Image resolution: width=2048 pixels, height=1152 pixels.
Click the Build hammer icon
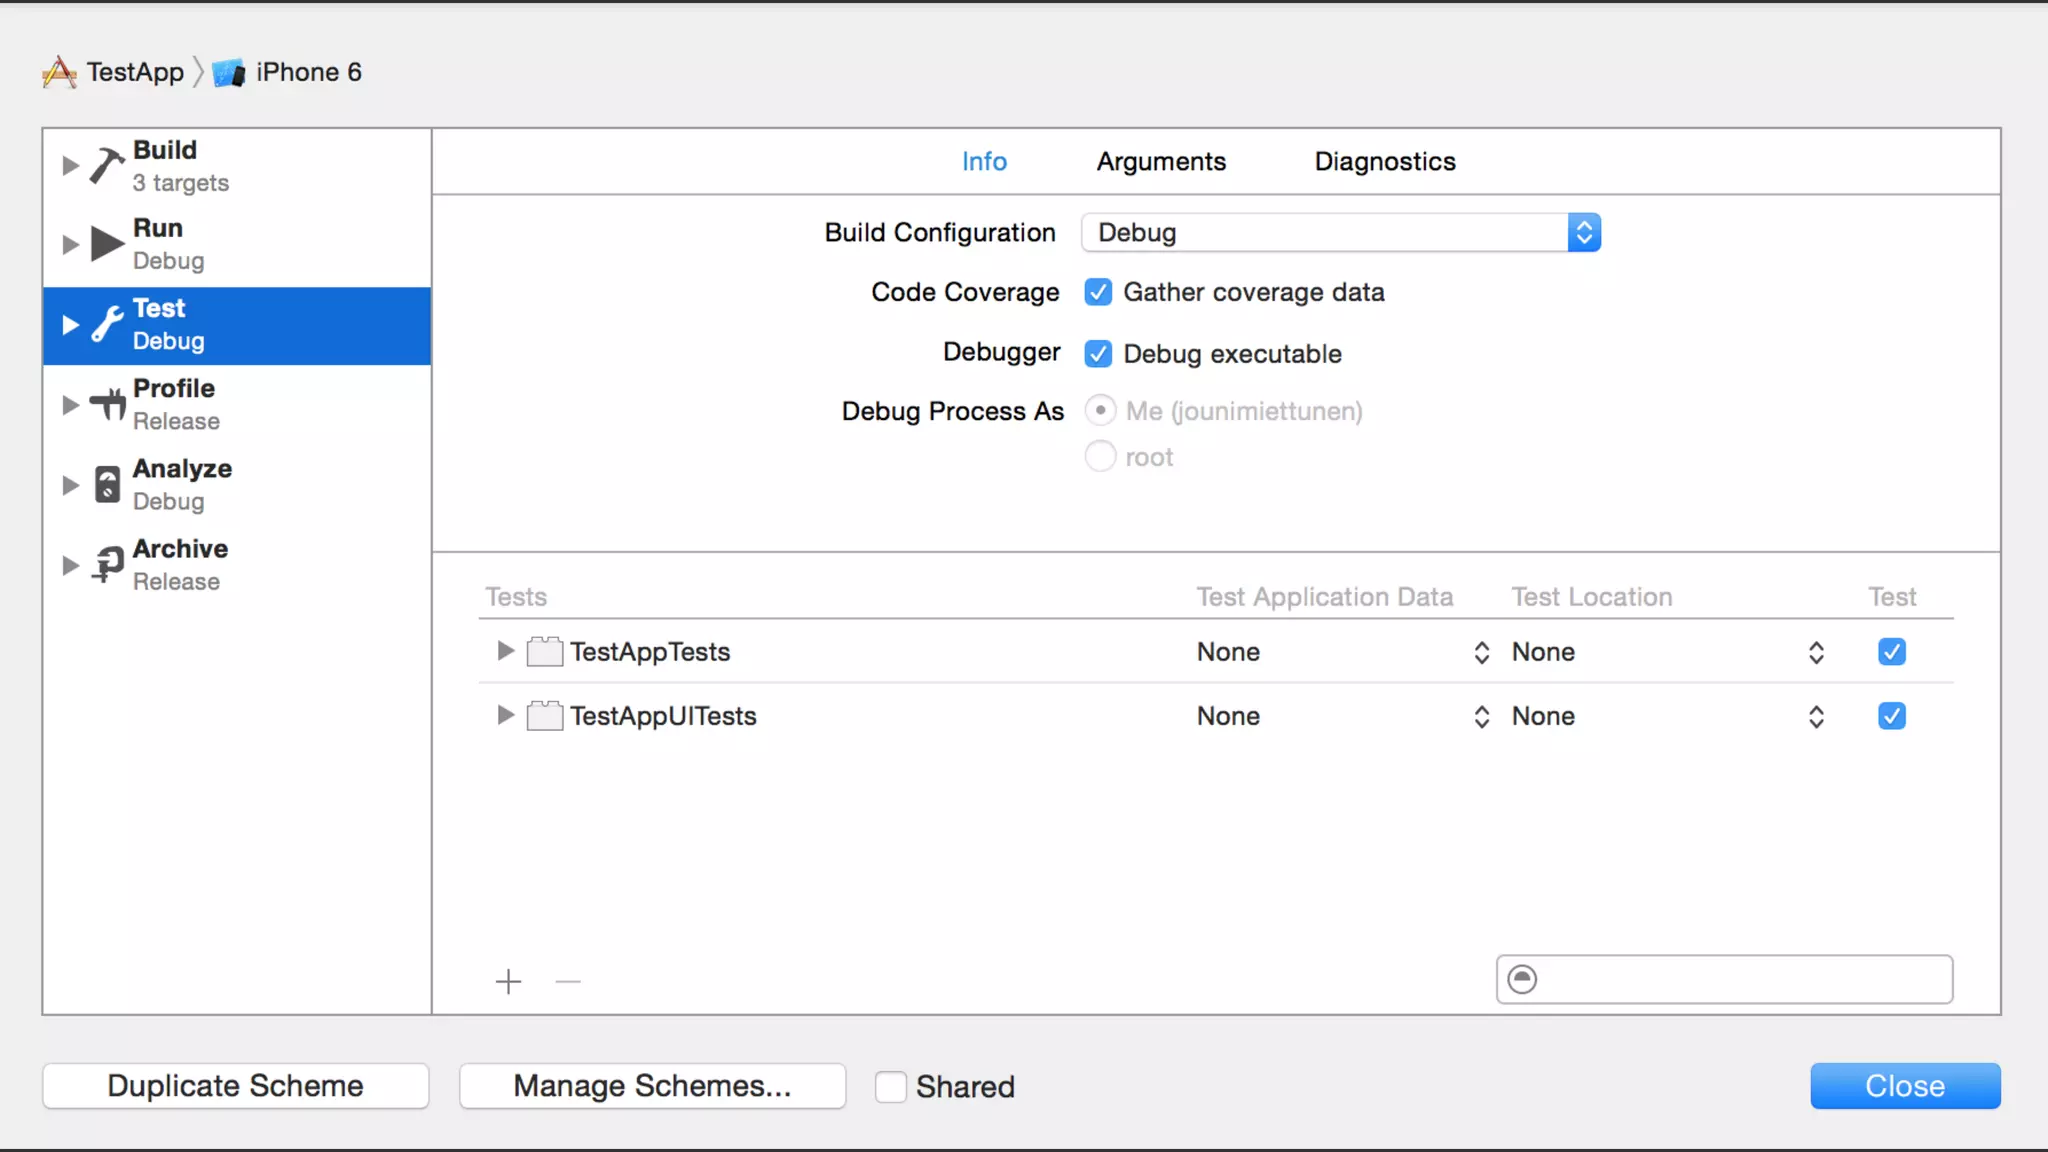(107, 165)
